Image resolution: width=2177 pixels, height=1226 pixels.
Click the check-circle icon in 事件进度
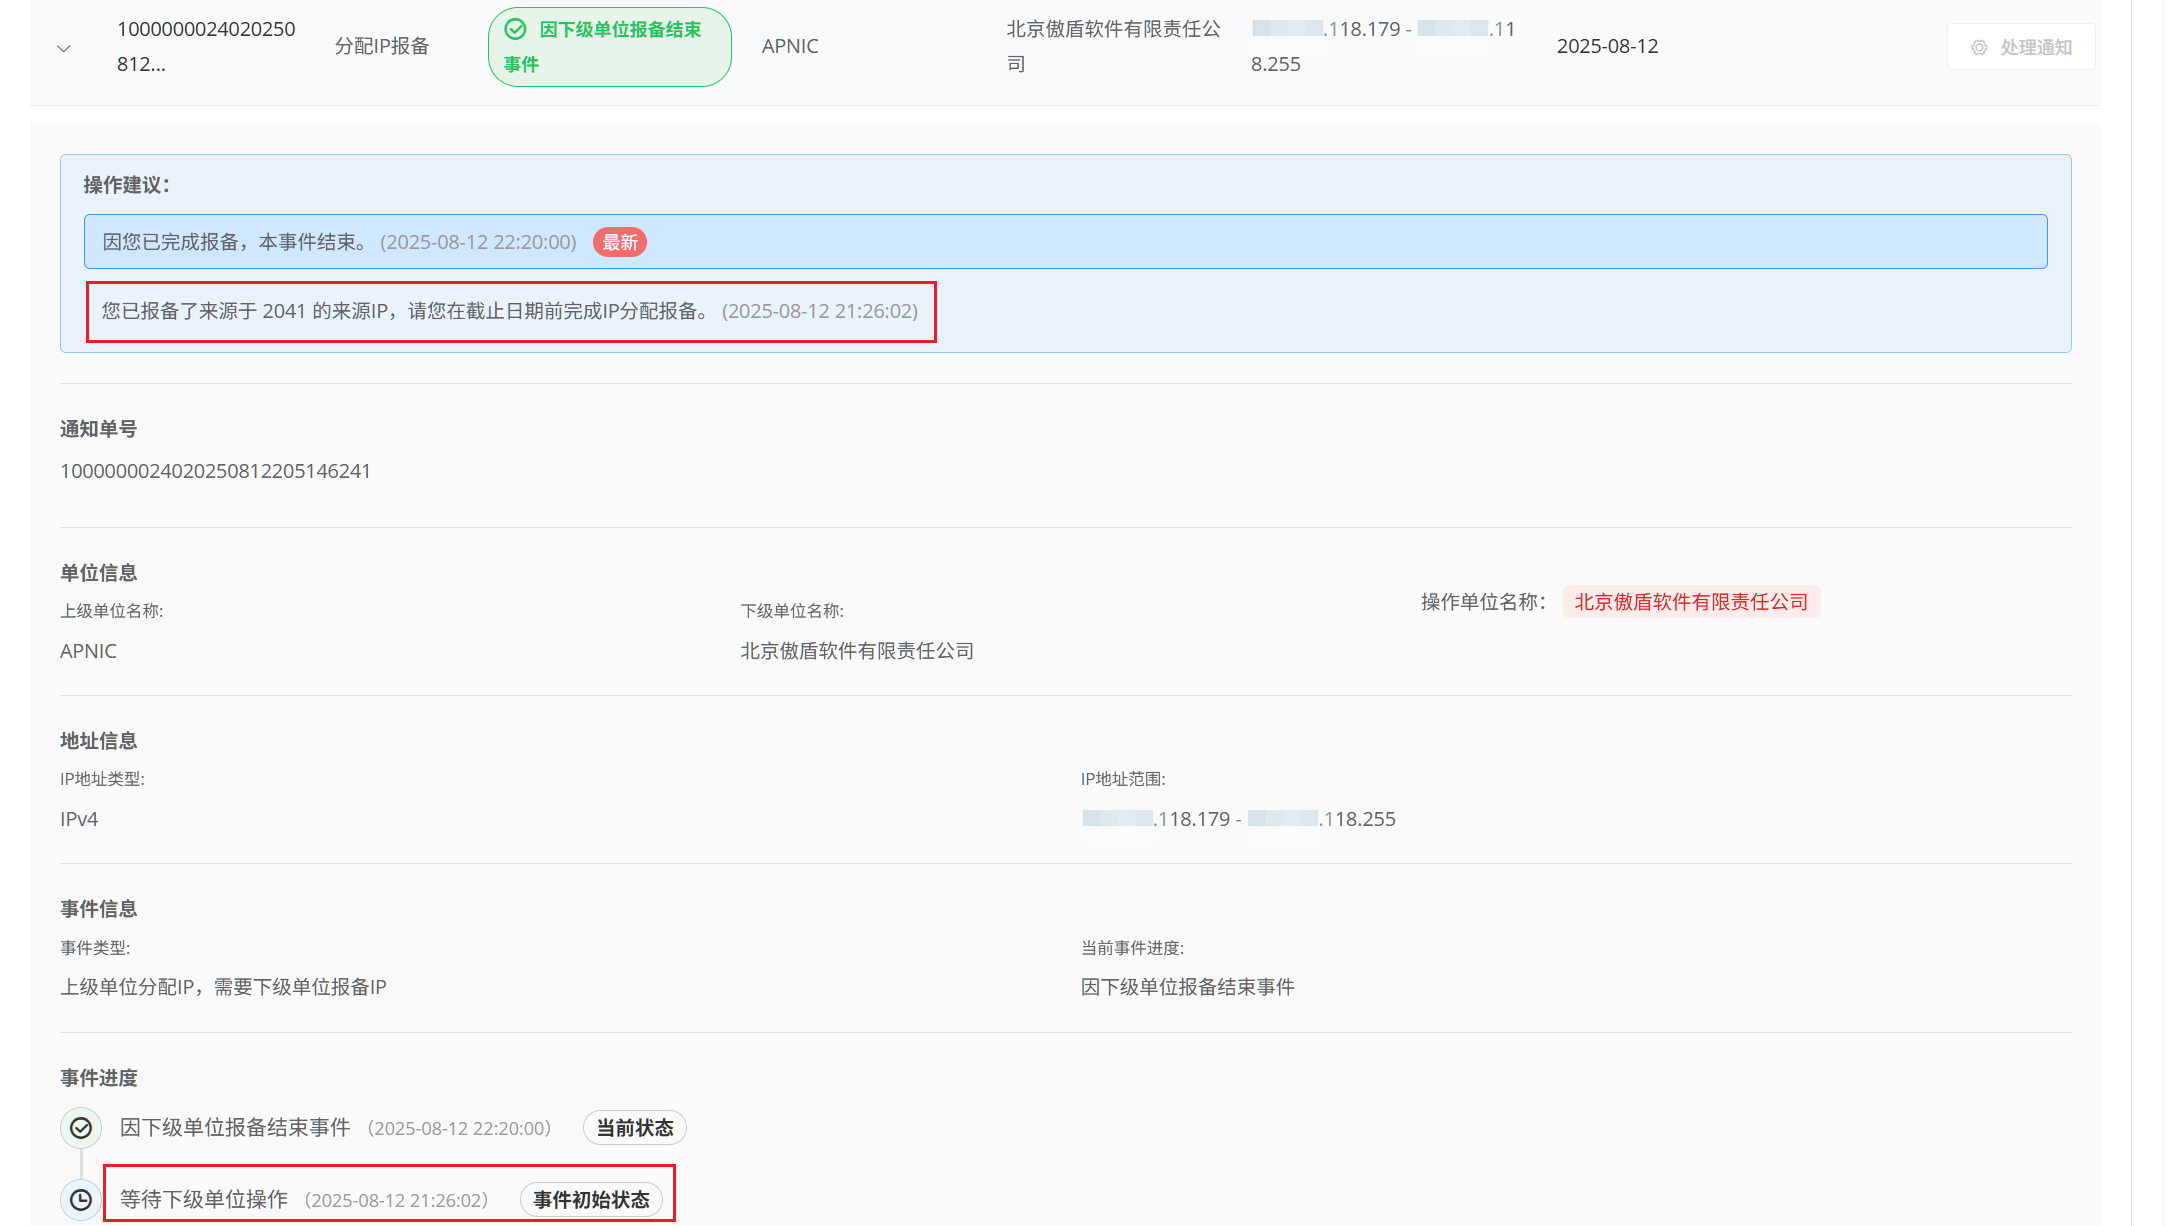(81, 1128)
